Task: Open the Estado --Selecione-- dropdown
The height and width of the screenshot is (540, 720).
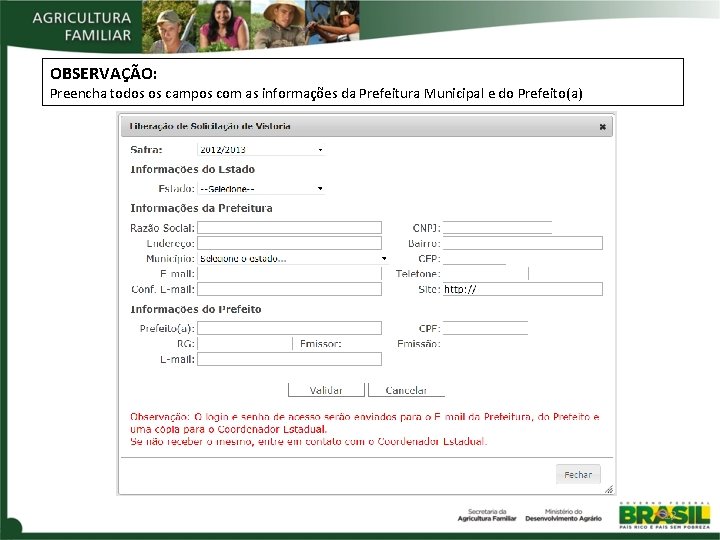Action: 261,189
